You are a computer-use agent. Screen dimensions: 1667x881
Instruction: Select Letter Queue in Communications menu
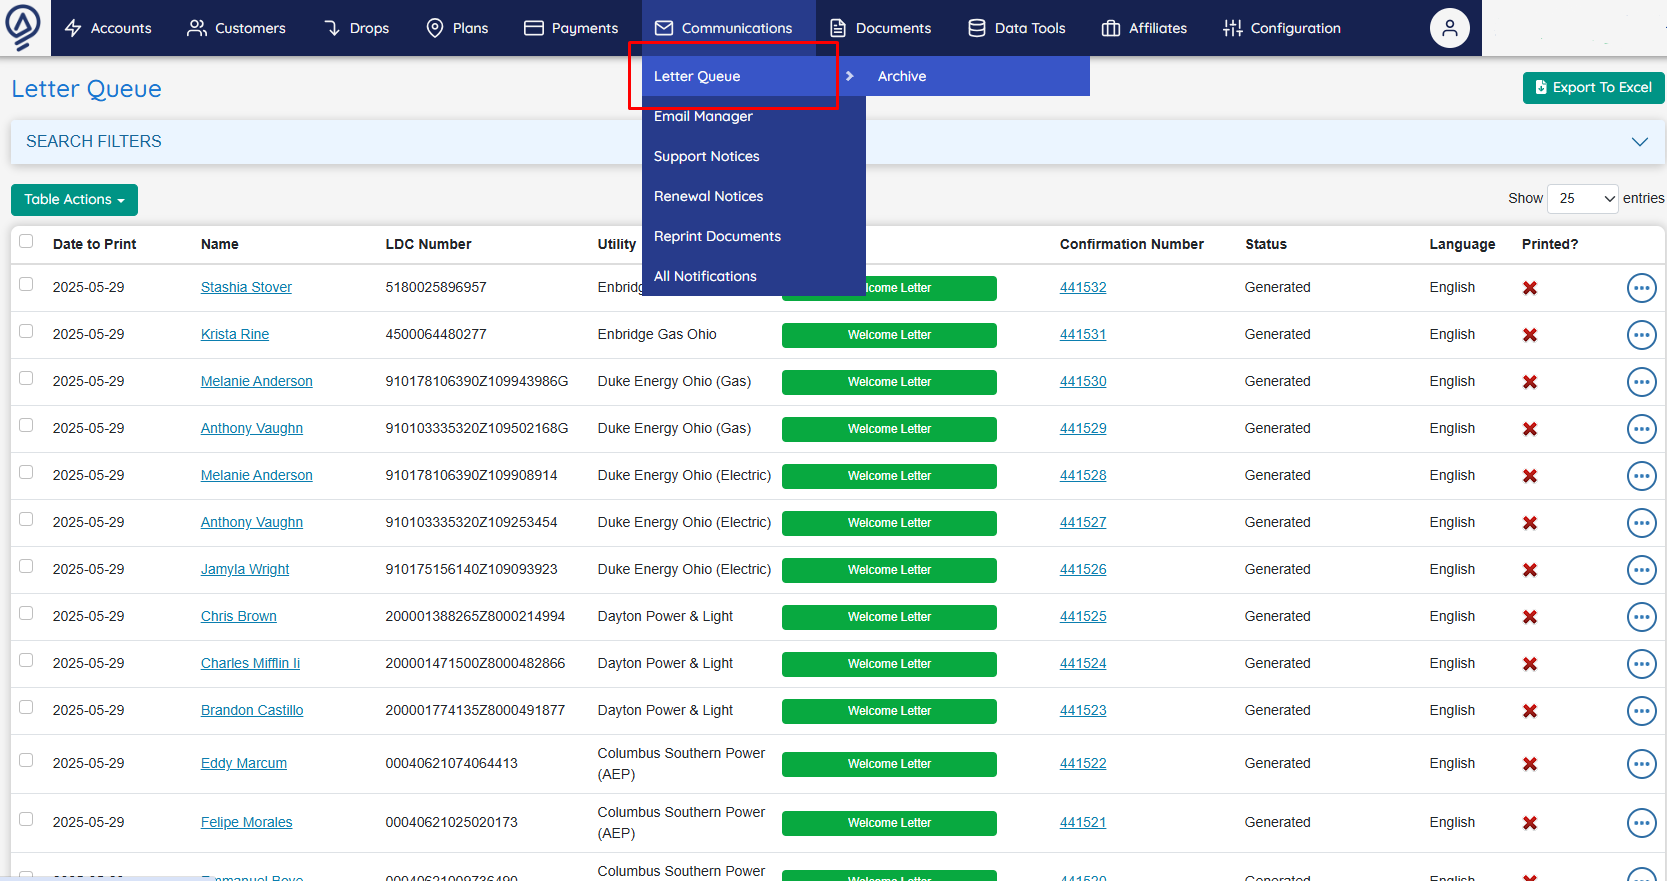742,76
